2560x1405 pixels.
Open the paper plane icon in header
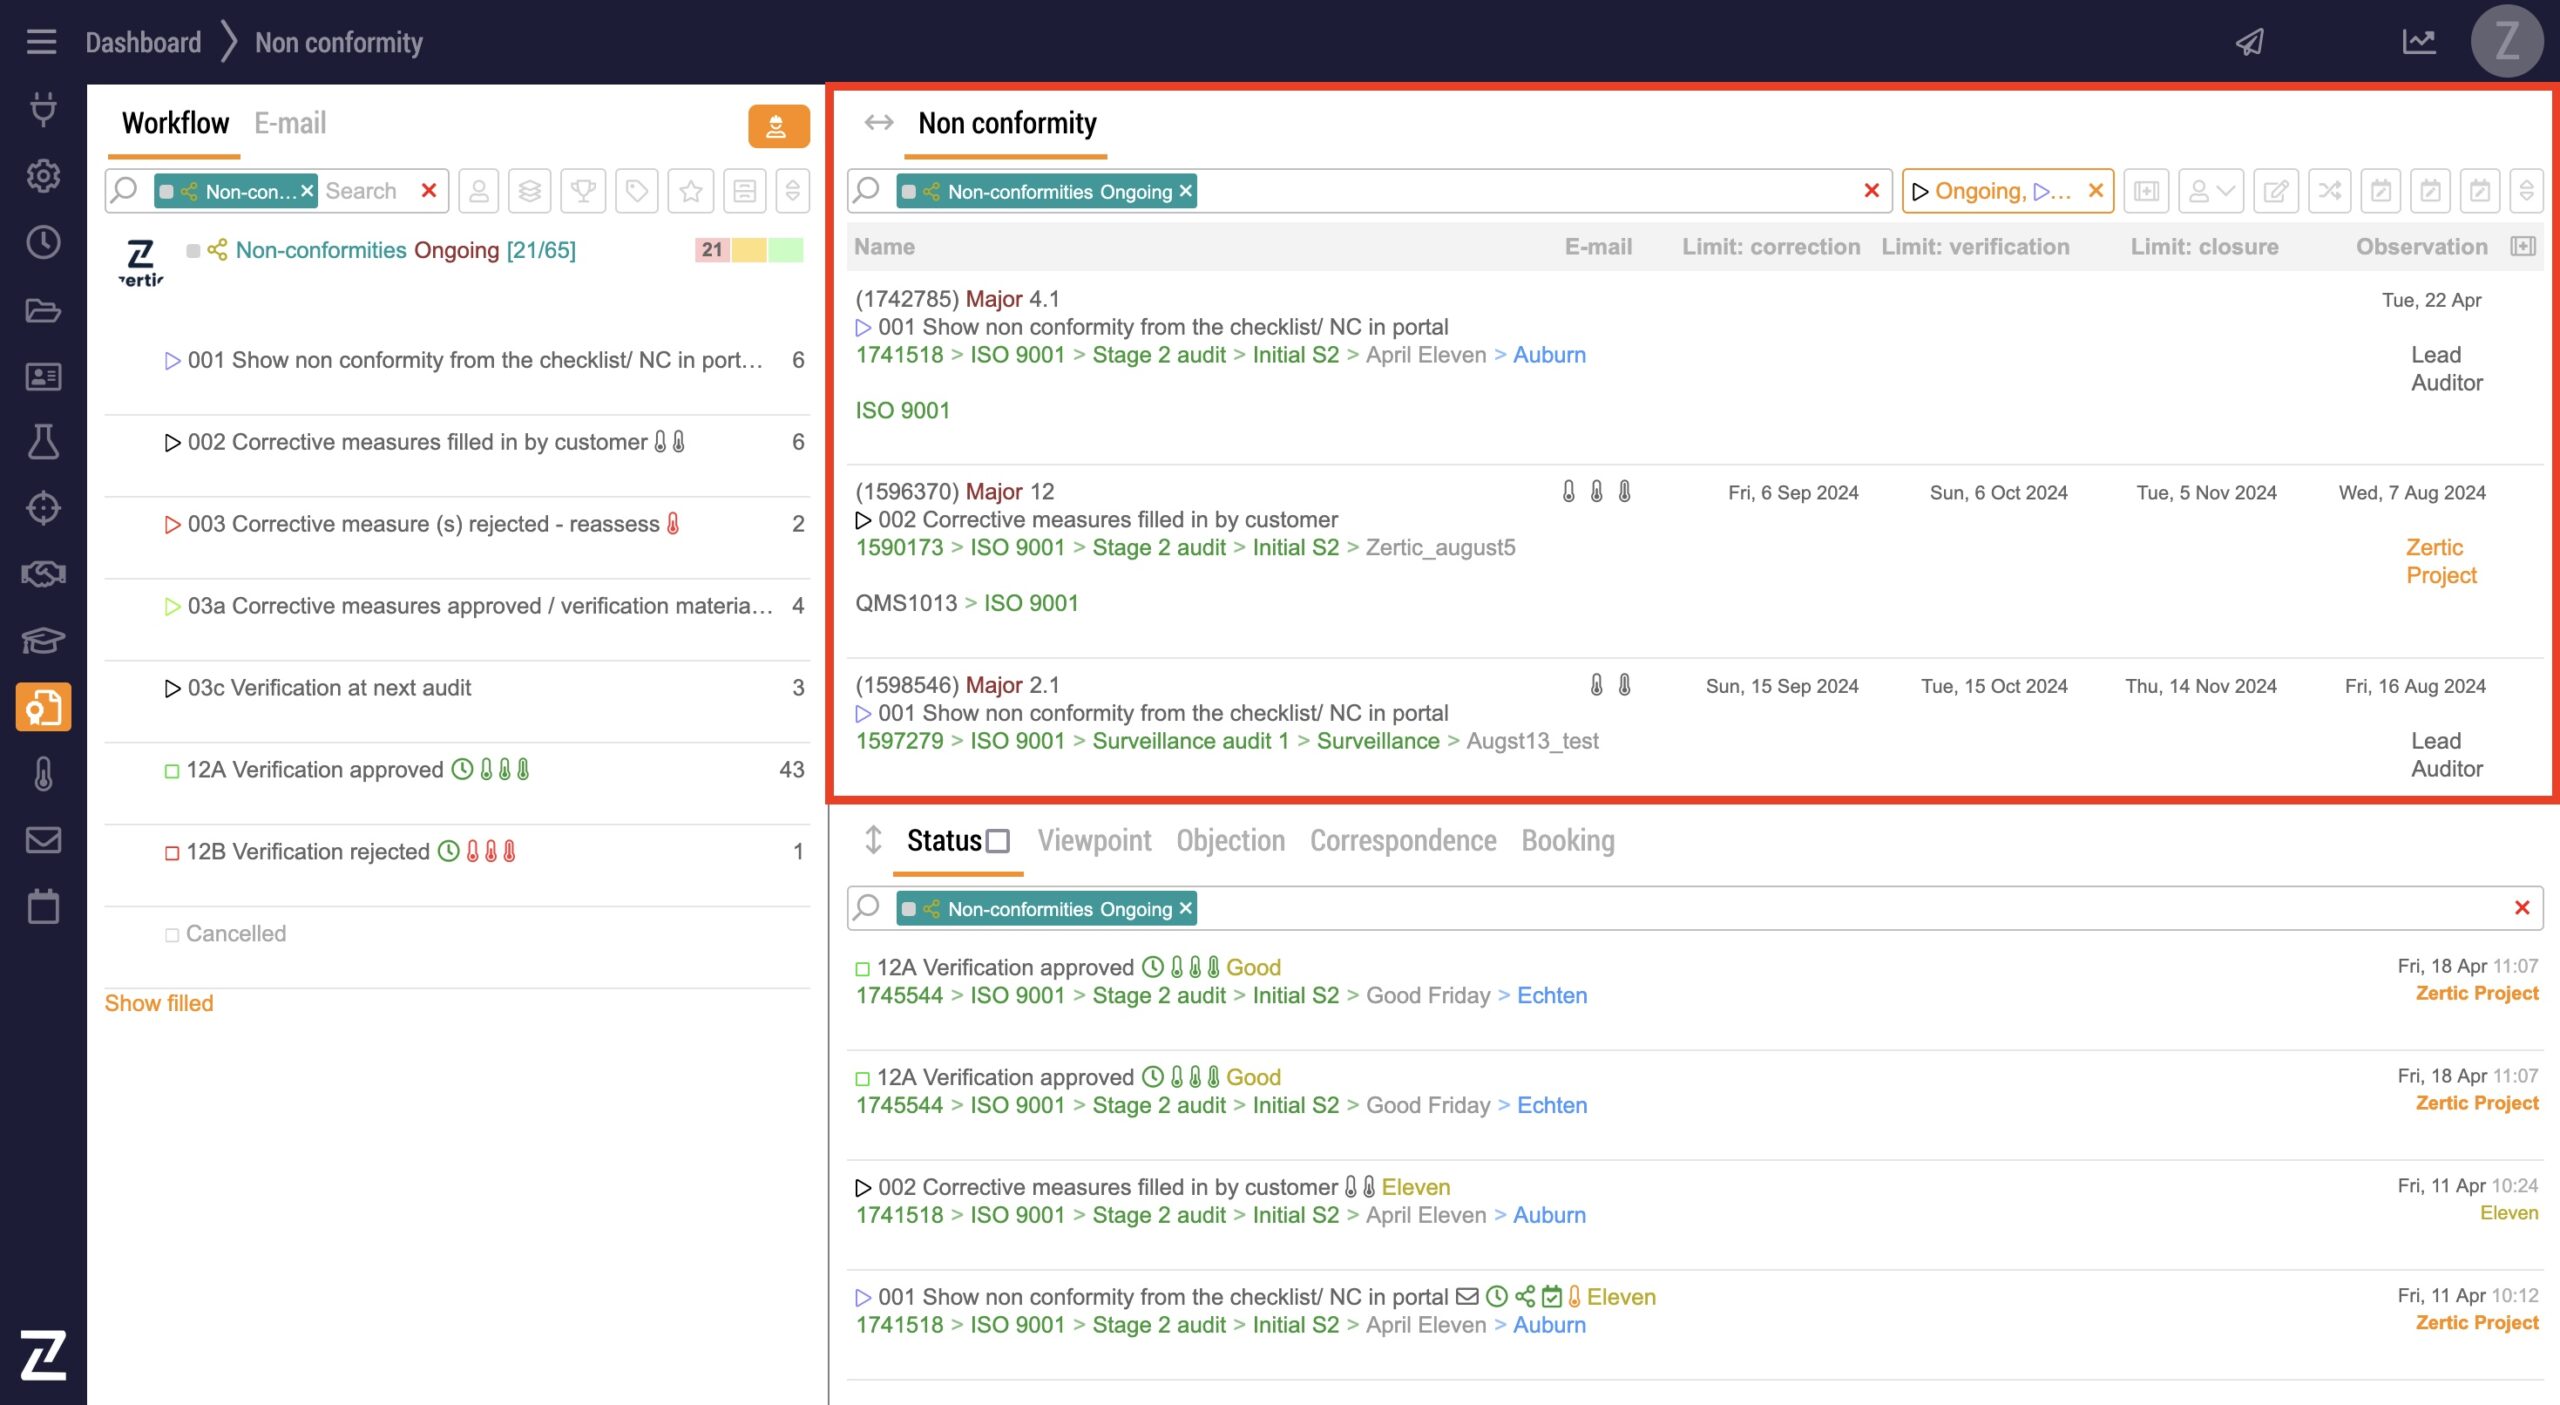click(x=2250, y=42)
